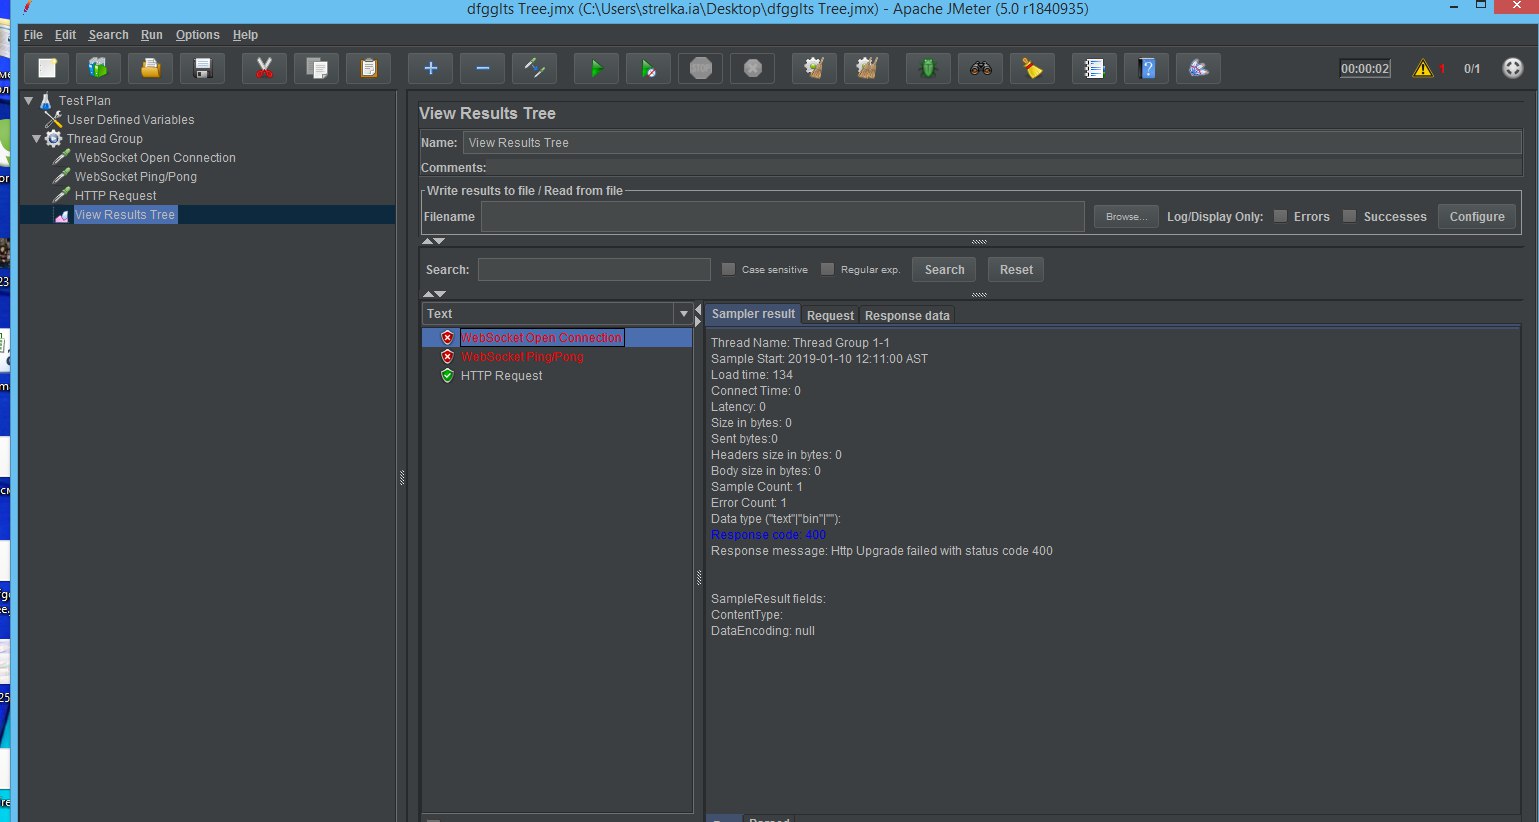Image resolution: width=1539 pixels, height=822 pixels.
Task: Select failed WebSocket Ping/Pong result
Action: [522, 357]
